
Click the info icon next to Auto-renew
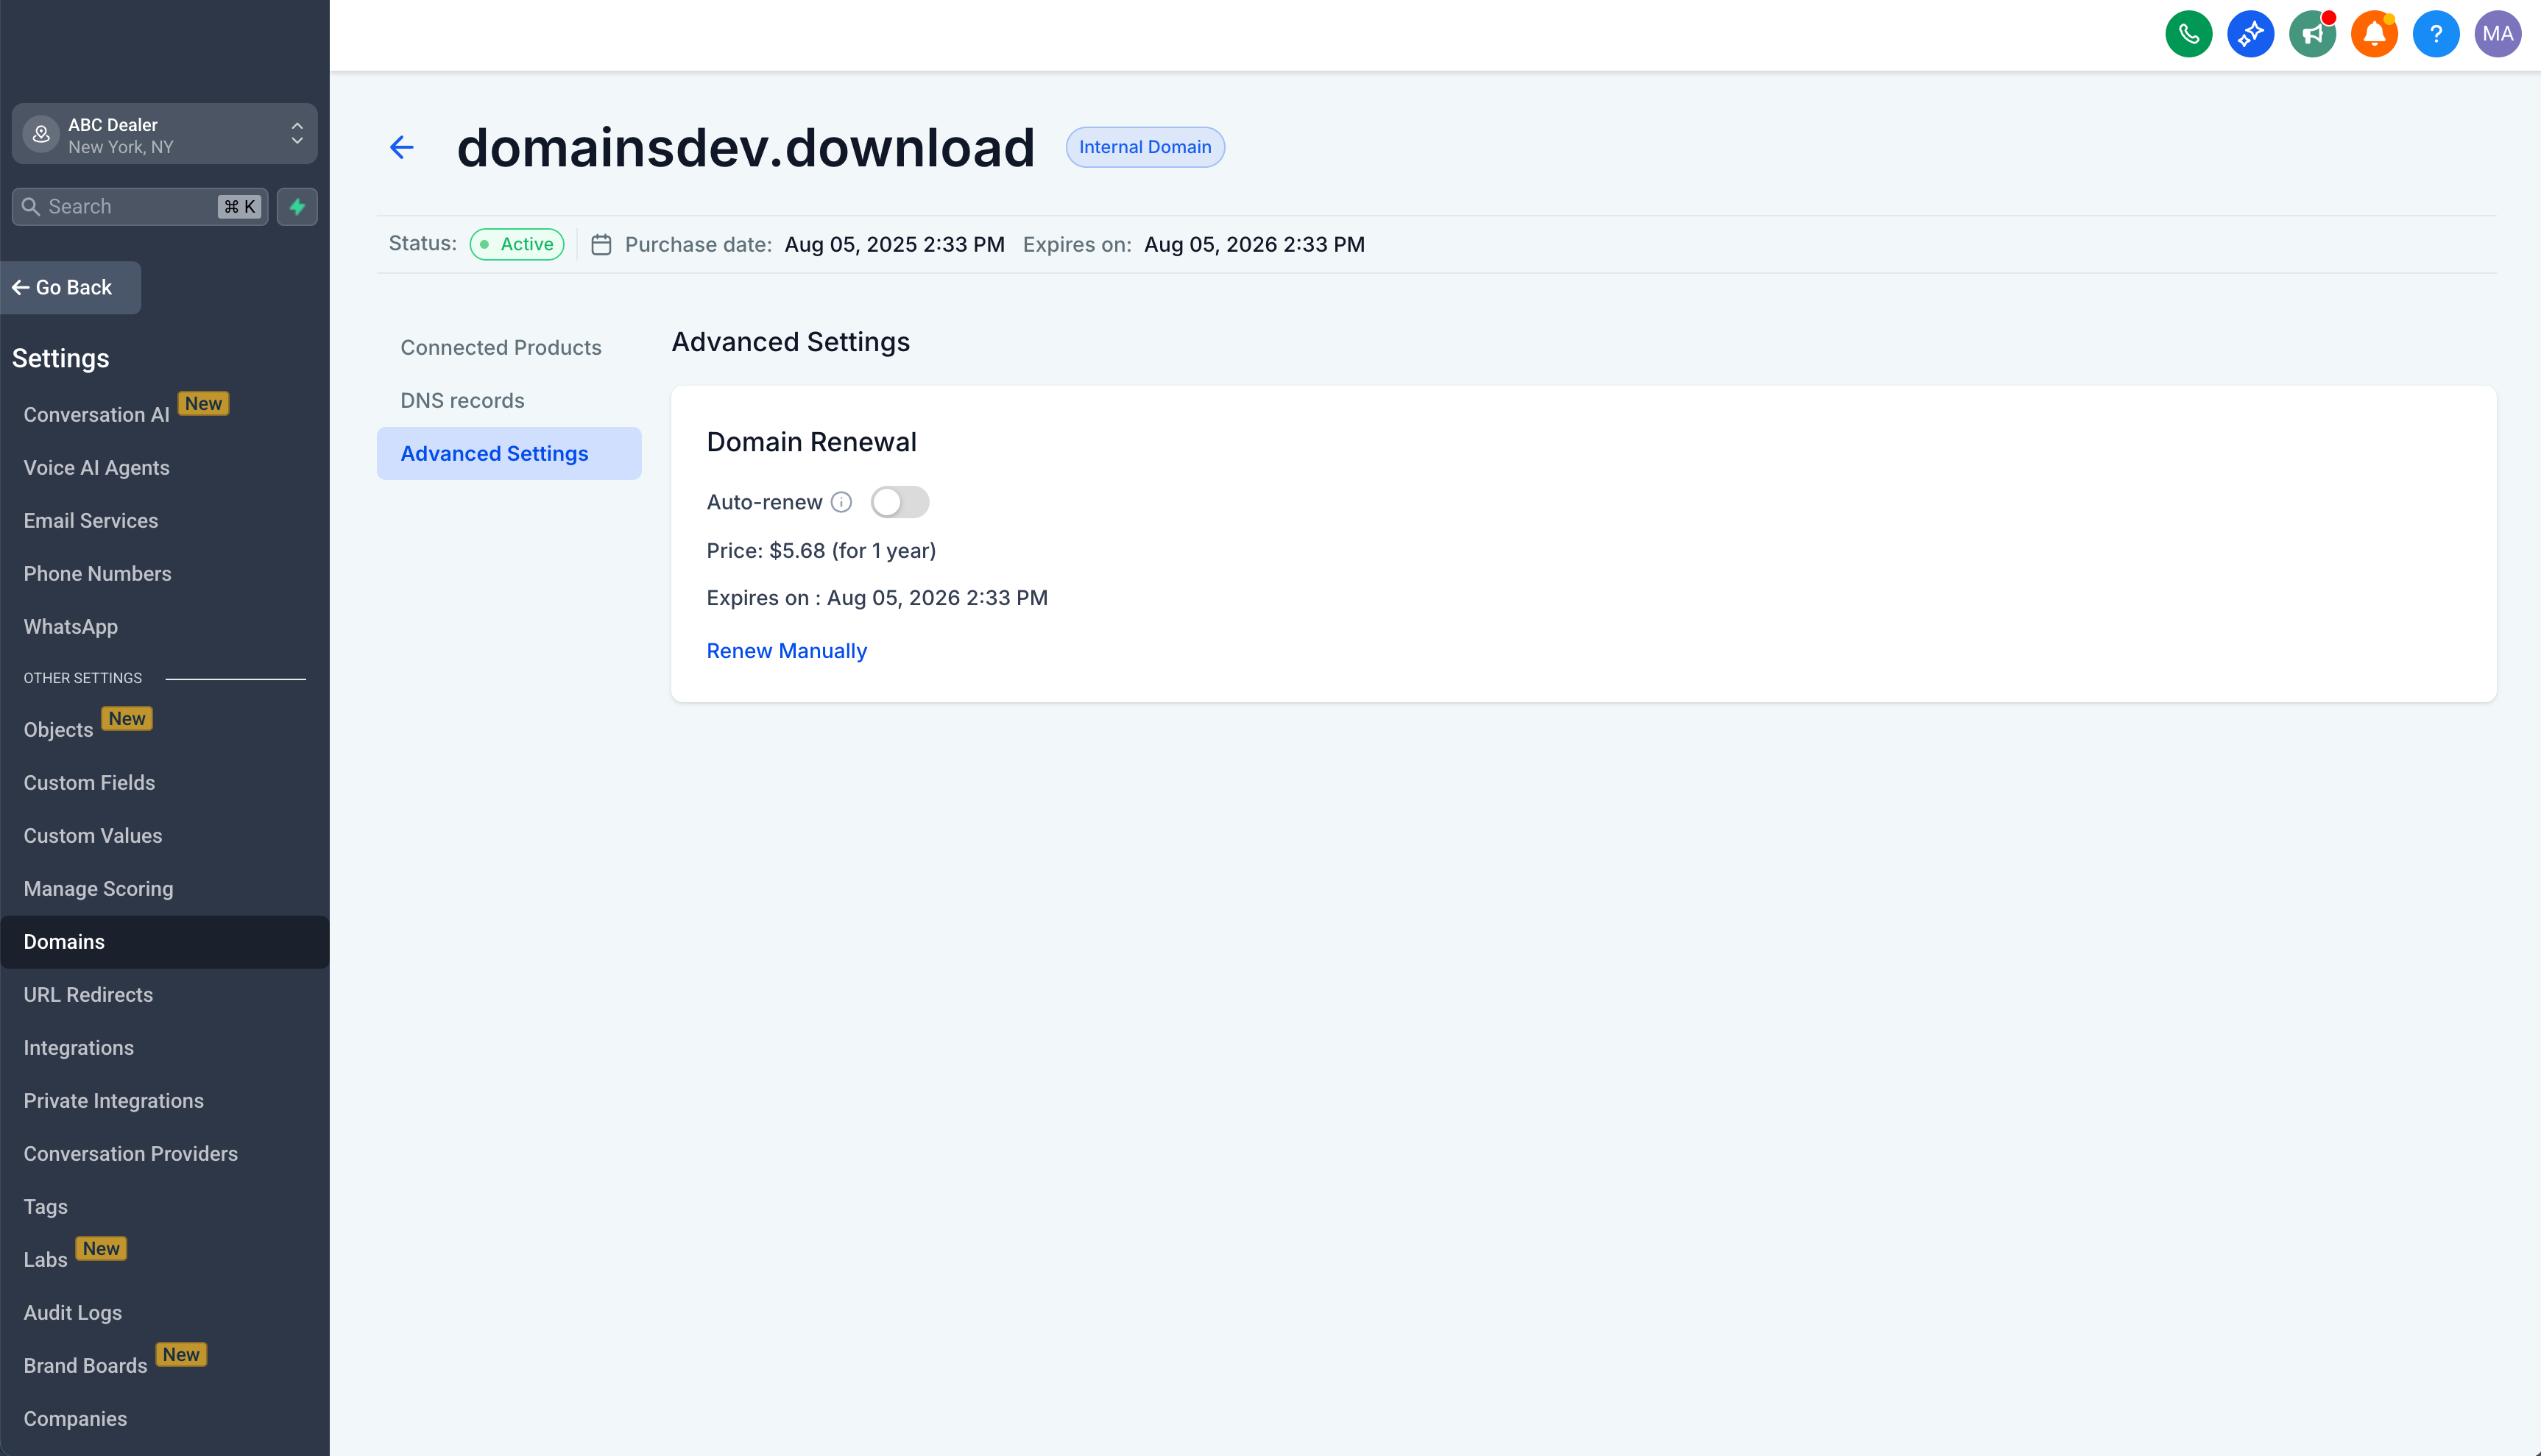842,502
